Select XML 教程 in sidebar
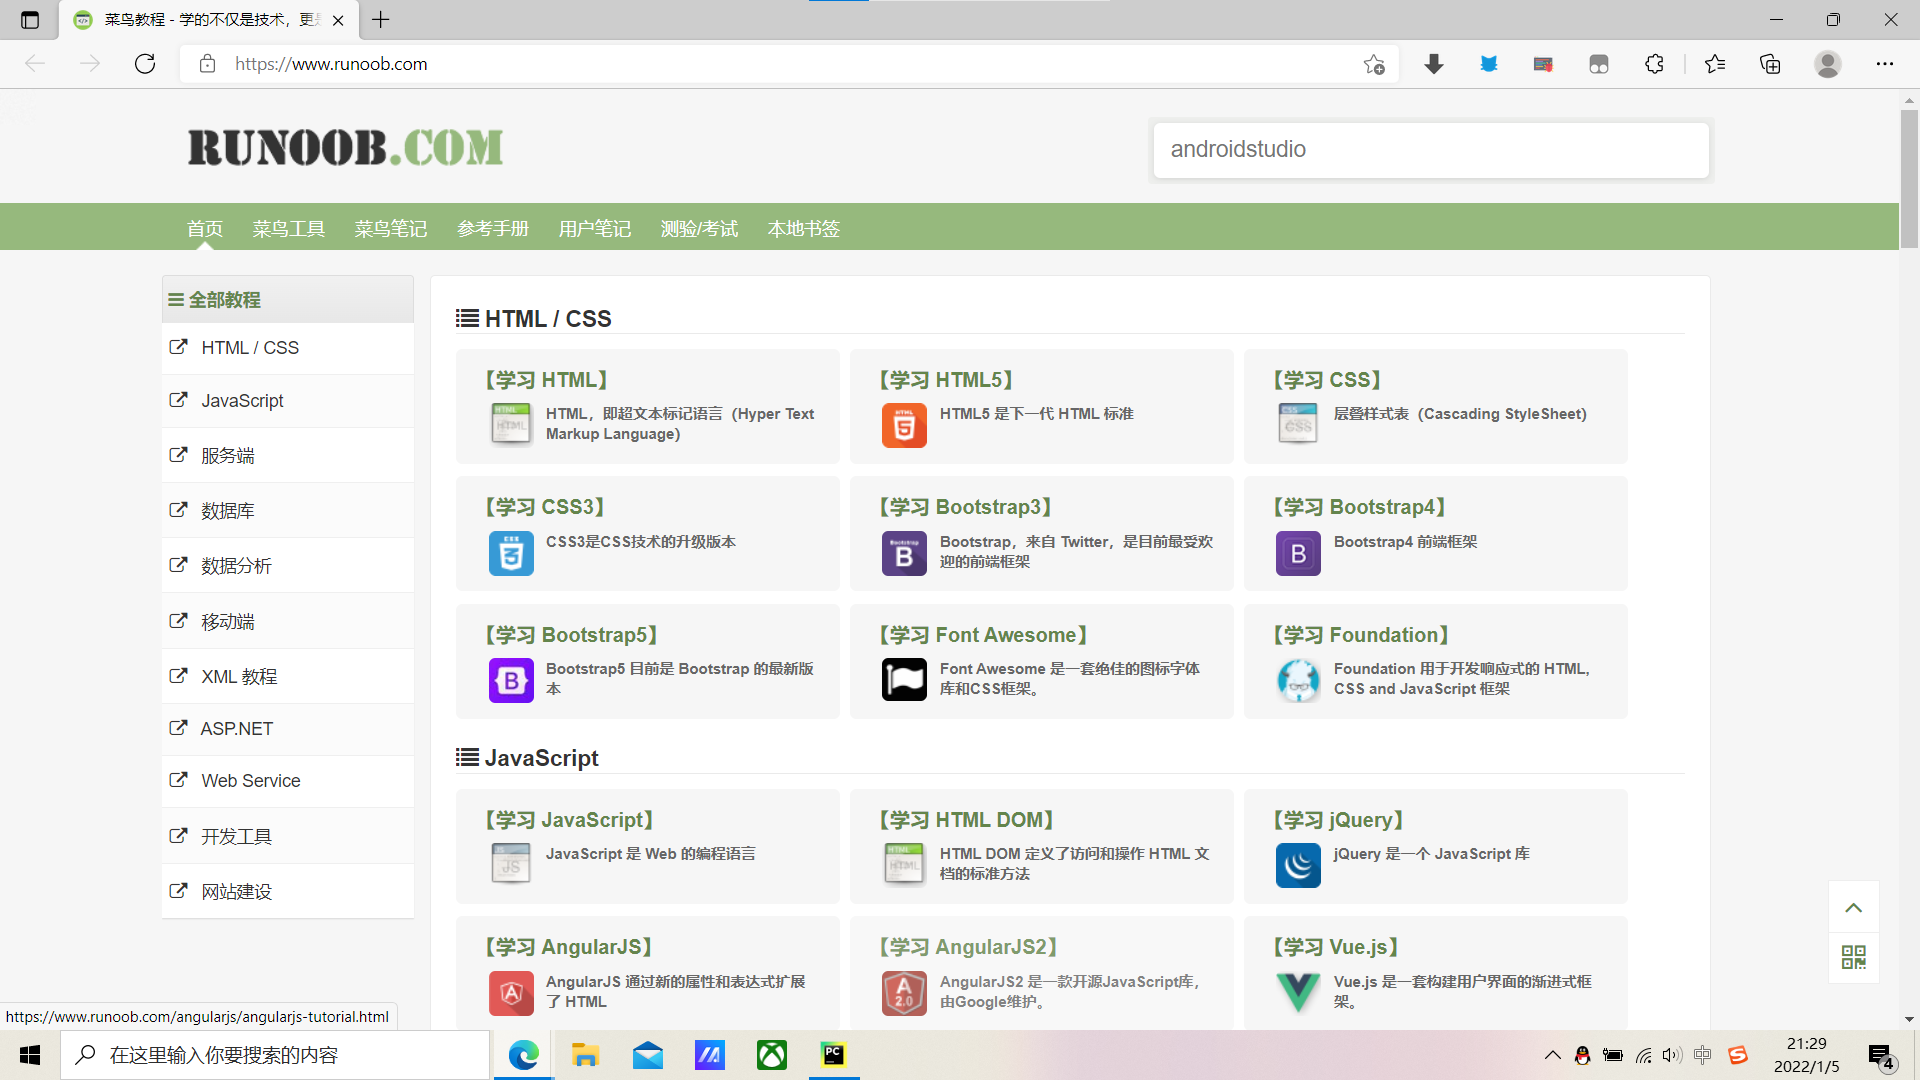1920x1080 pixels. [x=288, y=677]
